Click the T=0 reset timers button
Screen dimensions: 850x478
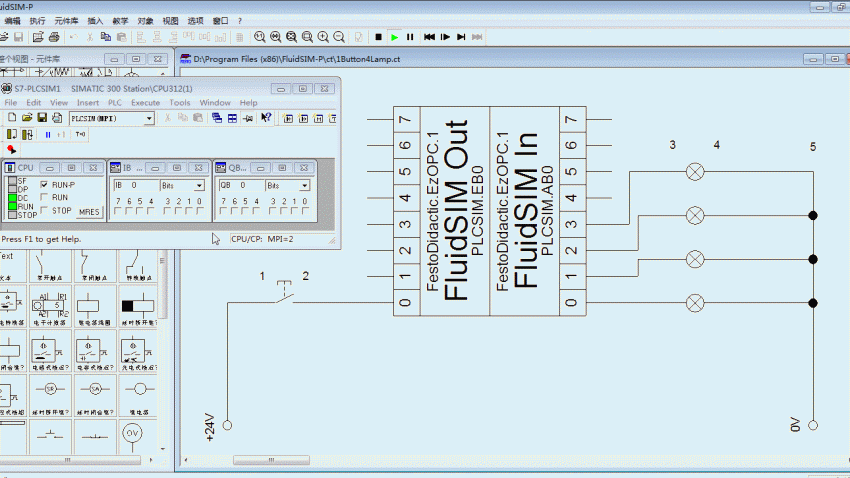click(x=80, y=134)
